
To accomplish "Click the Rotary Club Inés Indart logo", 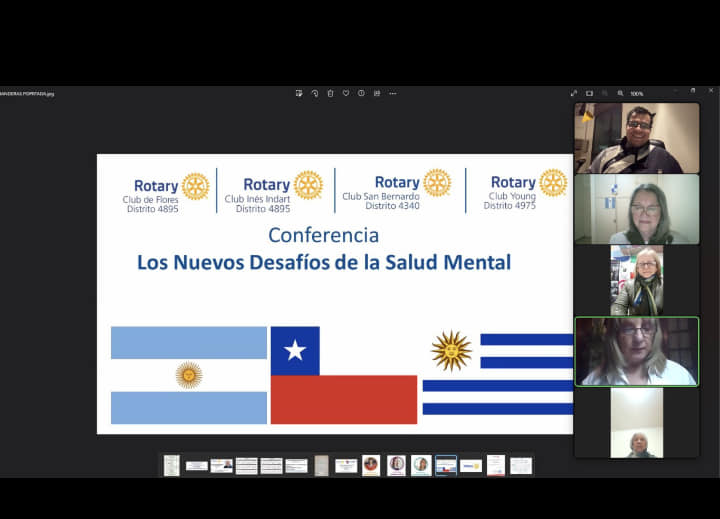I will [274, 192].
